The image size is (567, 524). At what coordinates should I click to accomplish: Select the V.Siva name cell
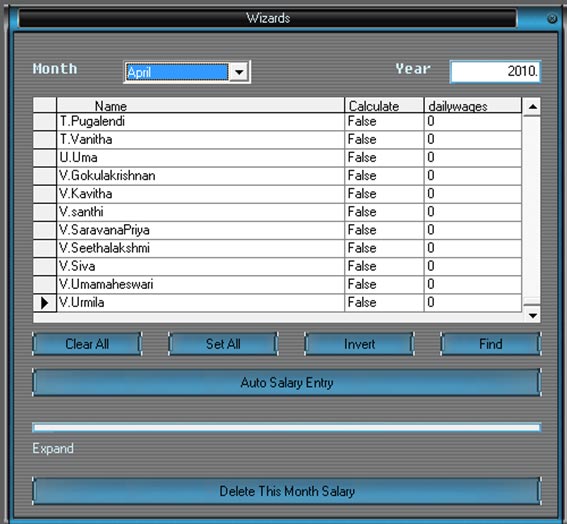click(x=201, y=267)
